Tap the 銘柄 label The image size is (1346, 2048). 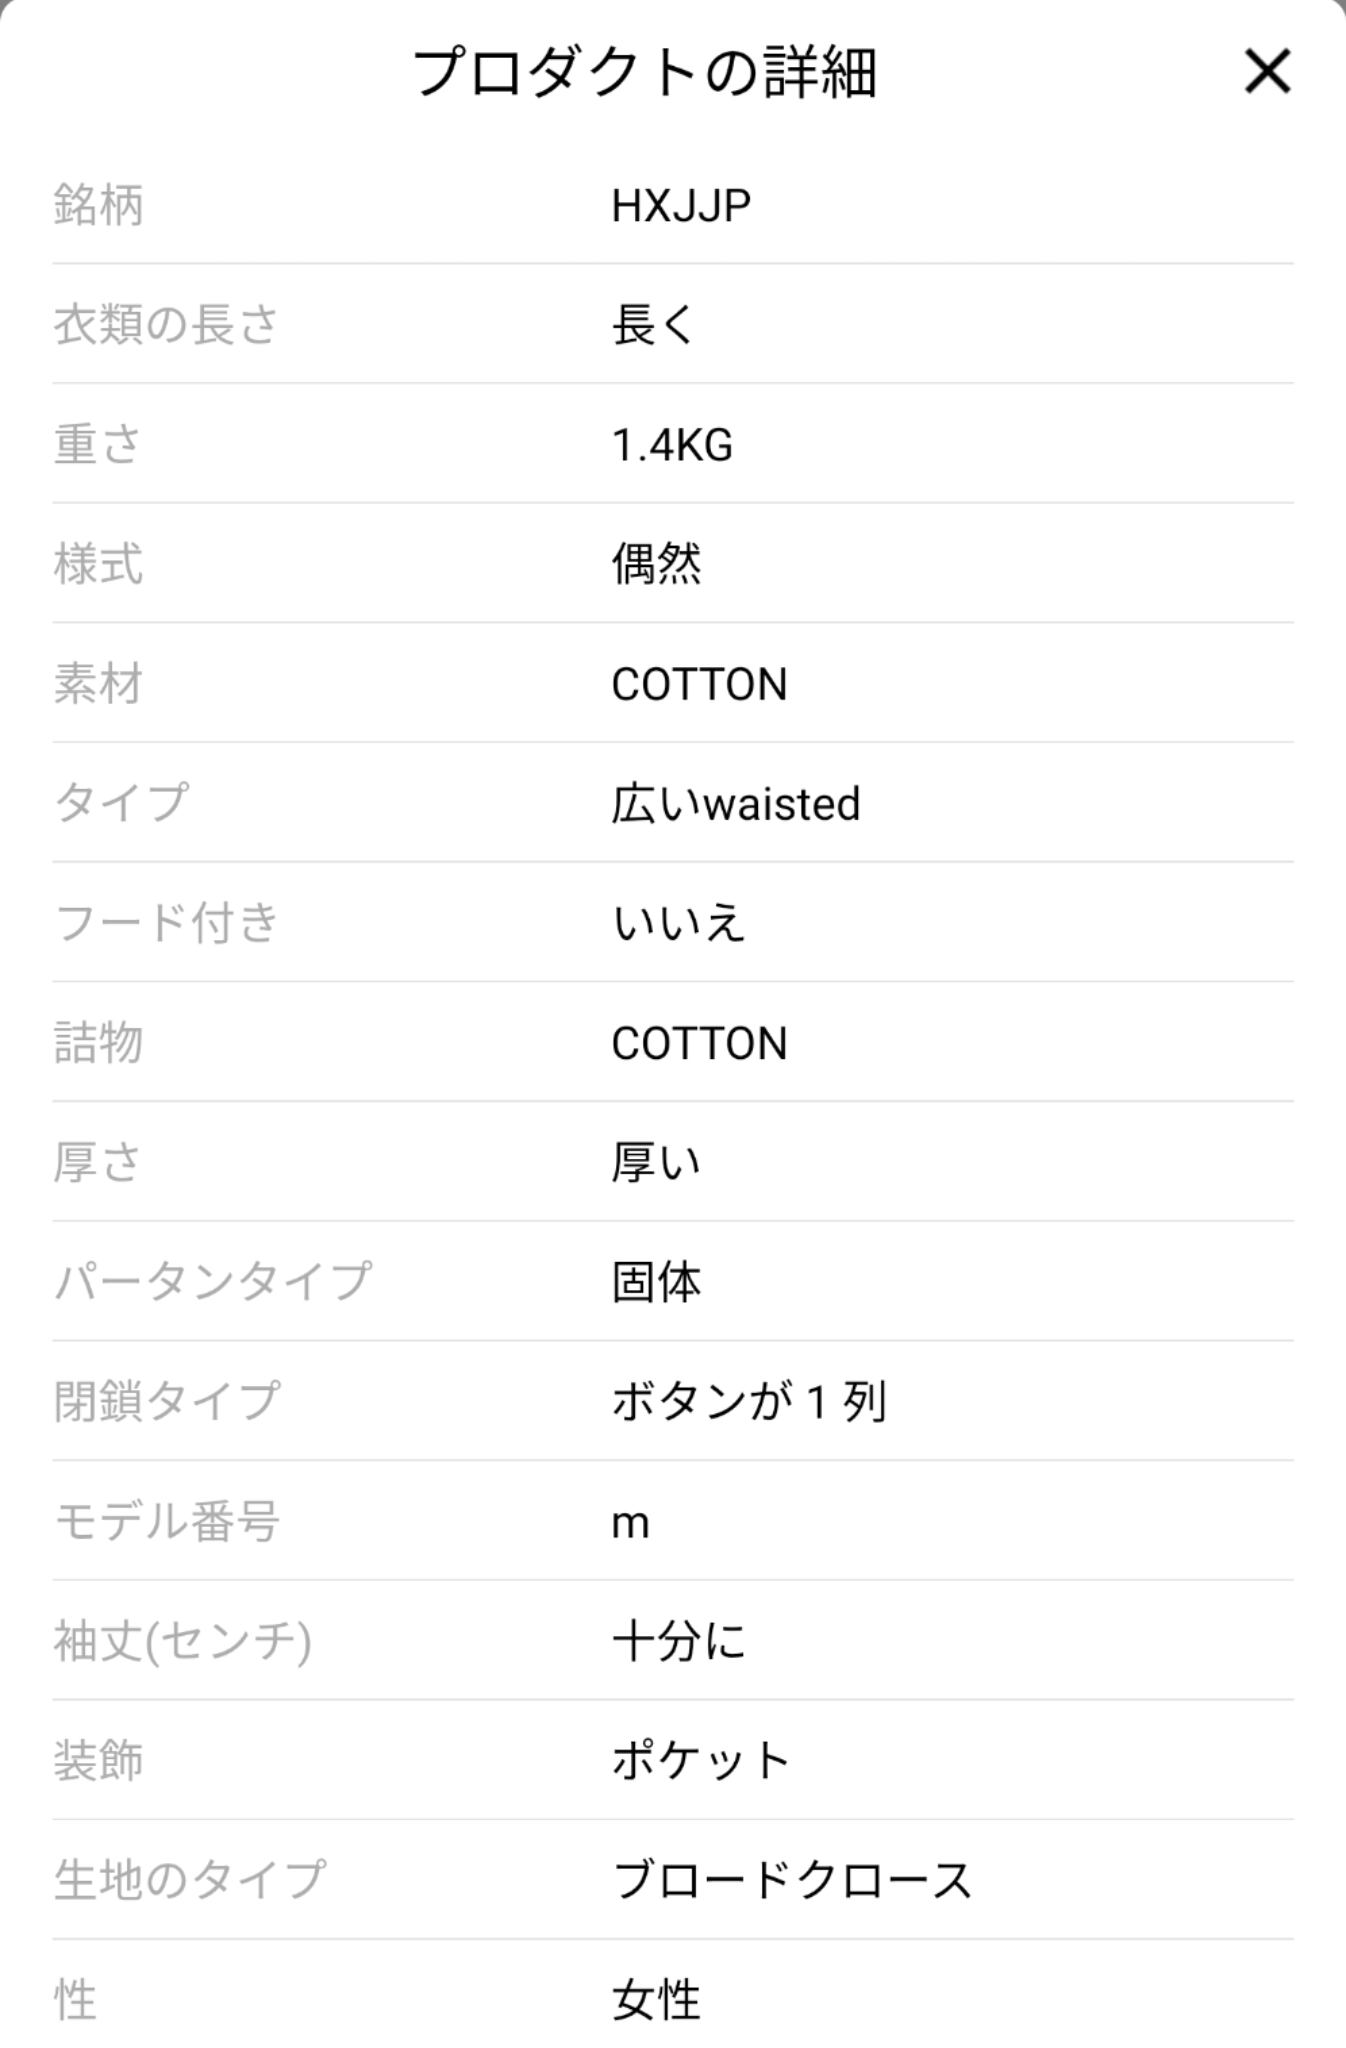[x=98, y=206]
